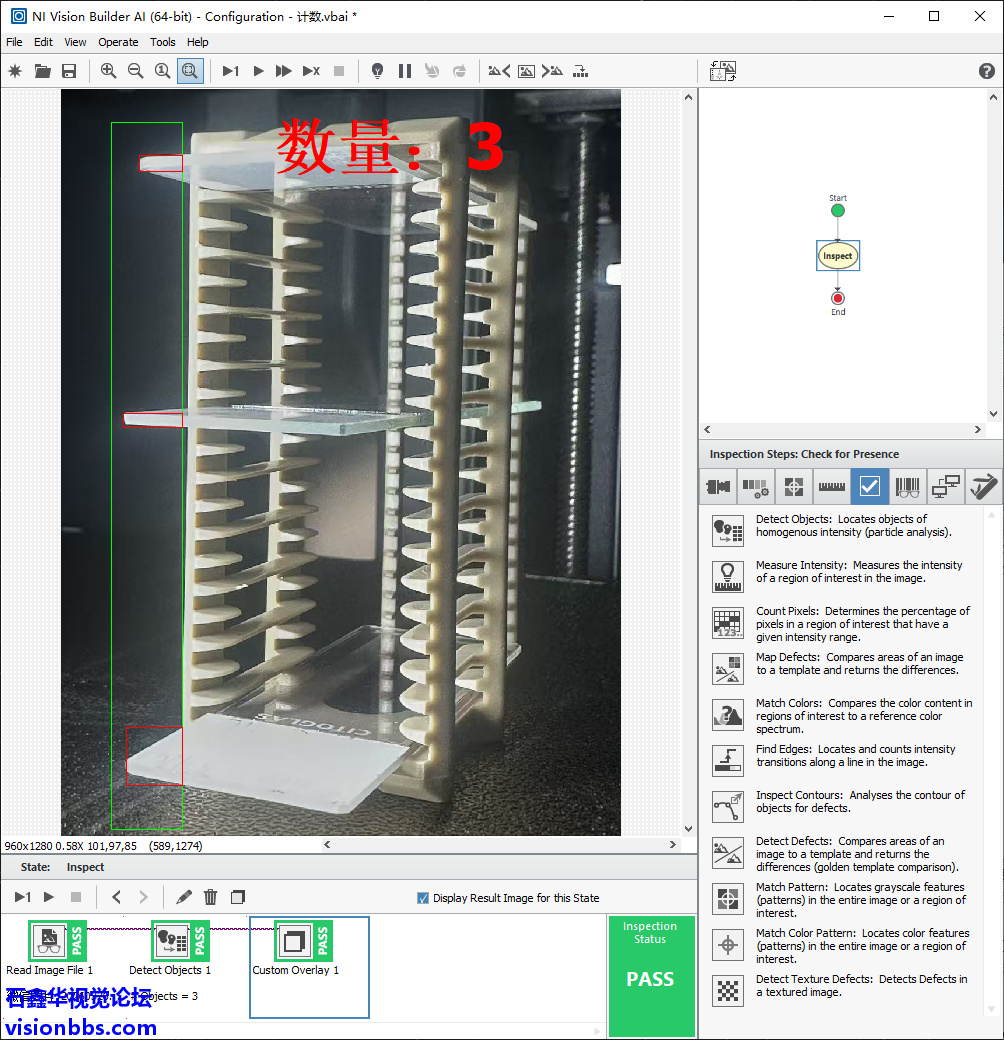Click the Inspect state node in diagram
The width and height of the screenshot is (1004, 1040).
click(x=837, y=256)
